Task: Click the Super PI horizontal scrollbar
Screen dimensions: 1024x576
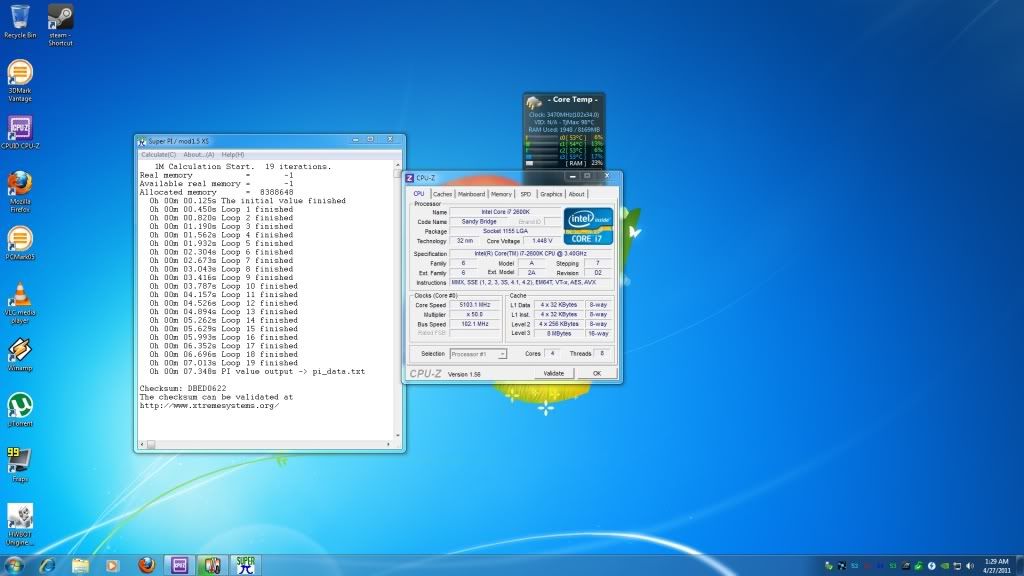Action: coord(266,445)
